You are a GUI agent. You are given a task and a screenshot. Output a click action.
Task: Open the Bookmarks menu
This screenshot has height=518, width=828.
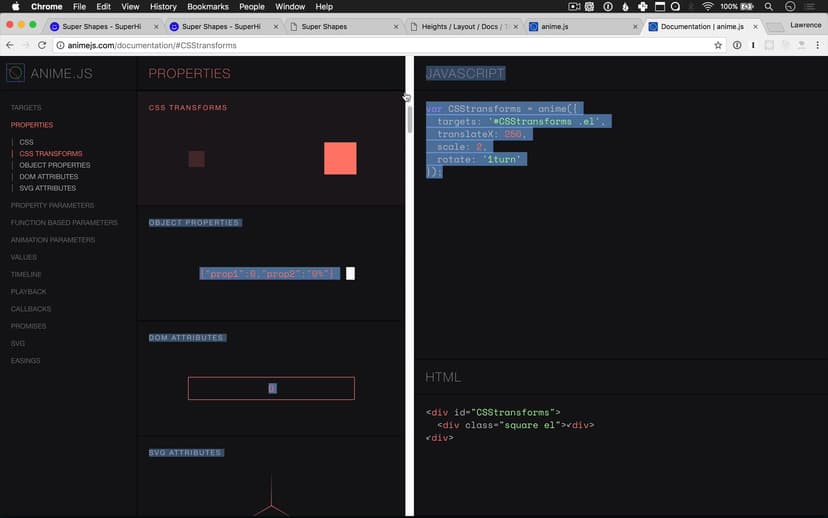(x=207, y=7)
